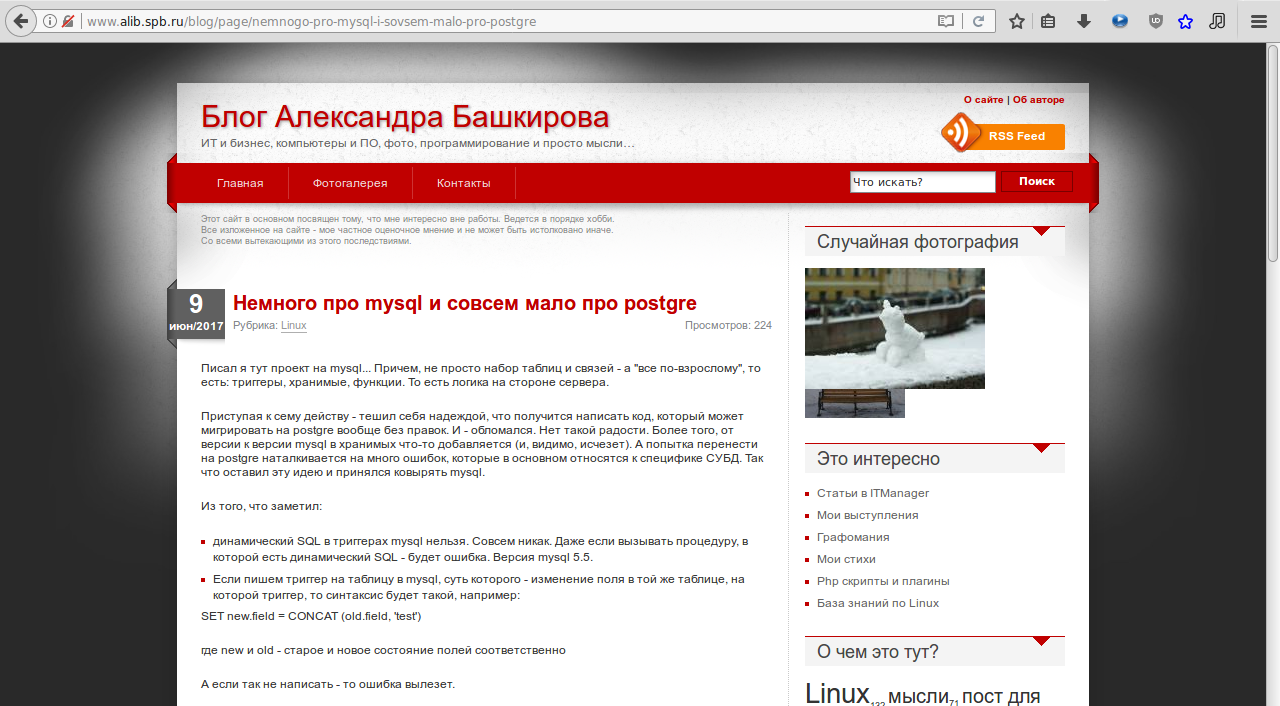Open the Главная menu item
This screenshot has width=1280, height=706.
pyautogui.click(x=240, y=183)
